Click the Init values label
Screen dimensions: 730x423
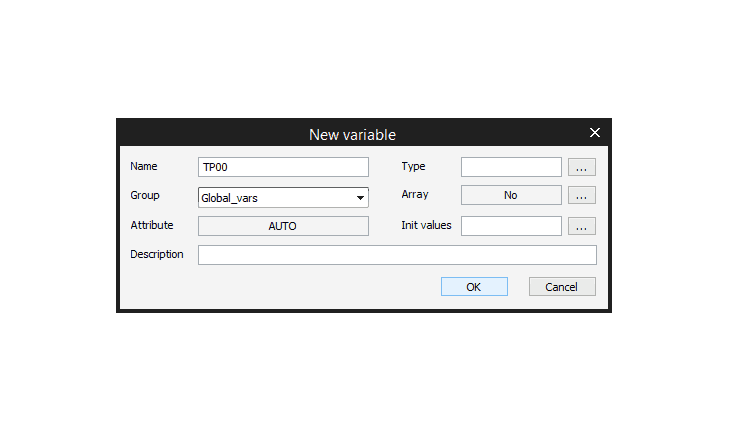tap(426, 225)
